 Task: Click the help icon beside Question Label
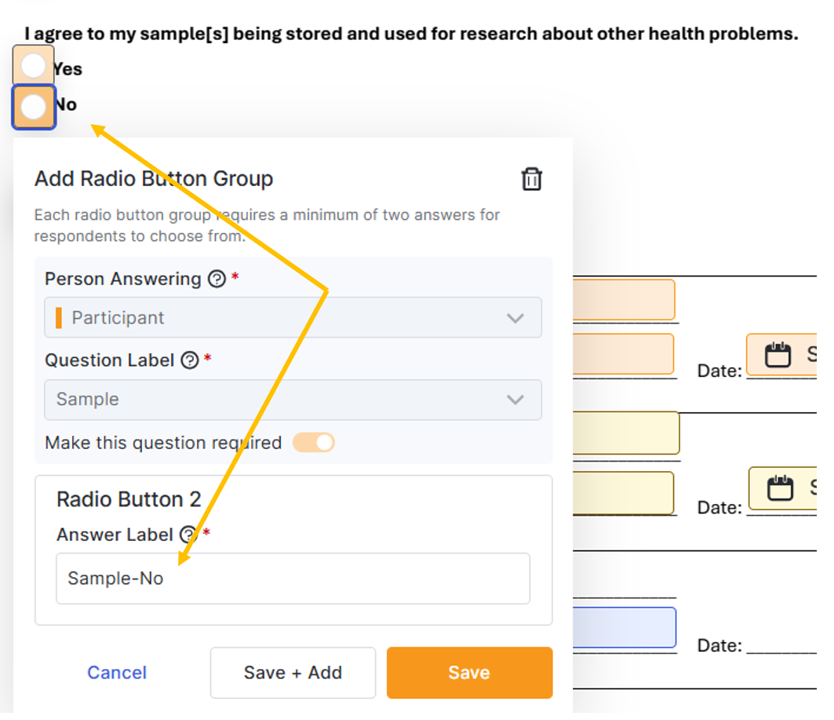(190, 361)
